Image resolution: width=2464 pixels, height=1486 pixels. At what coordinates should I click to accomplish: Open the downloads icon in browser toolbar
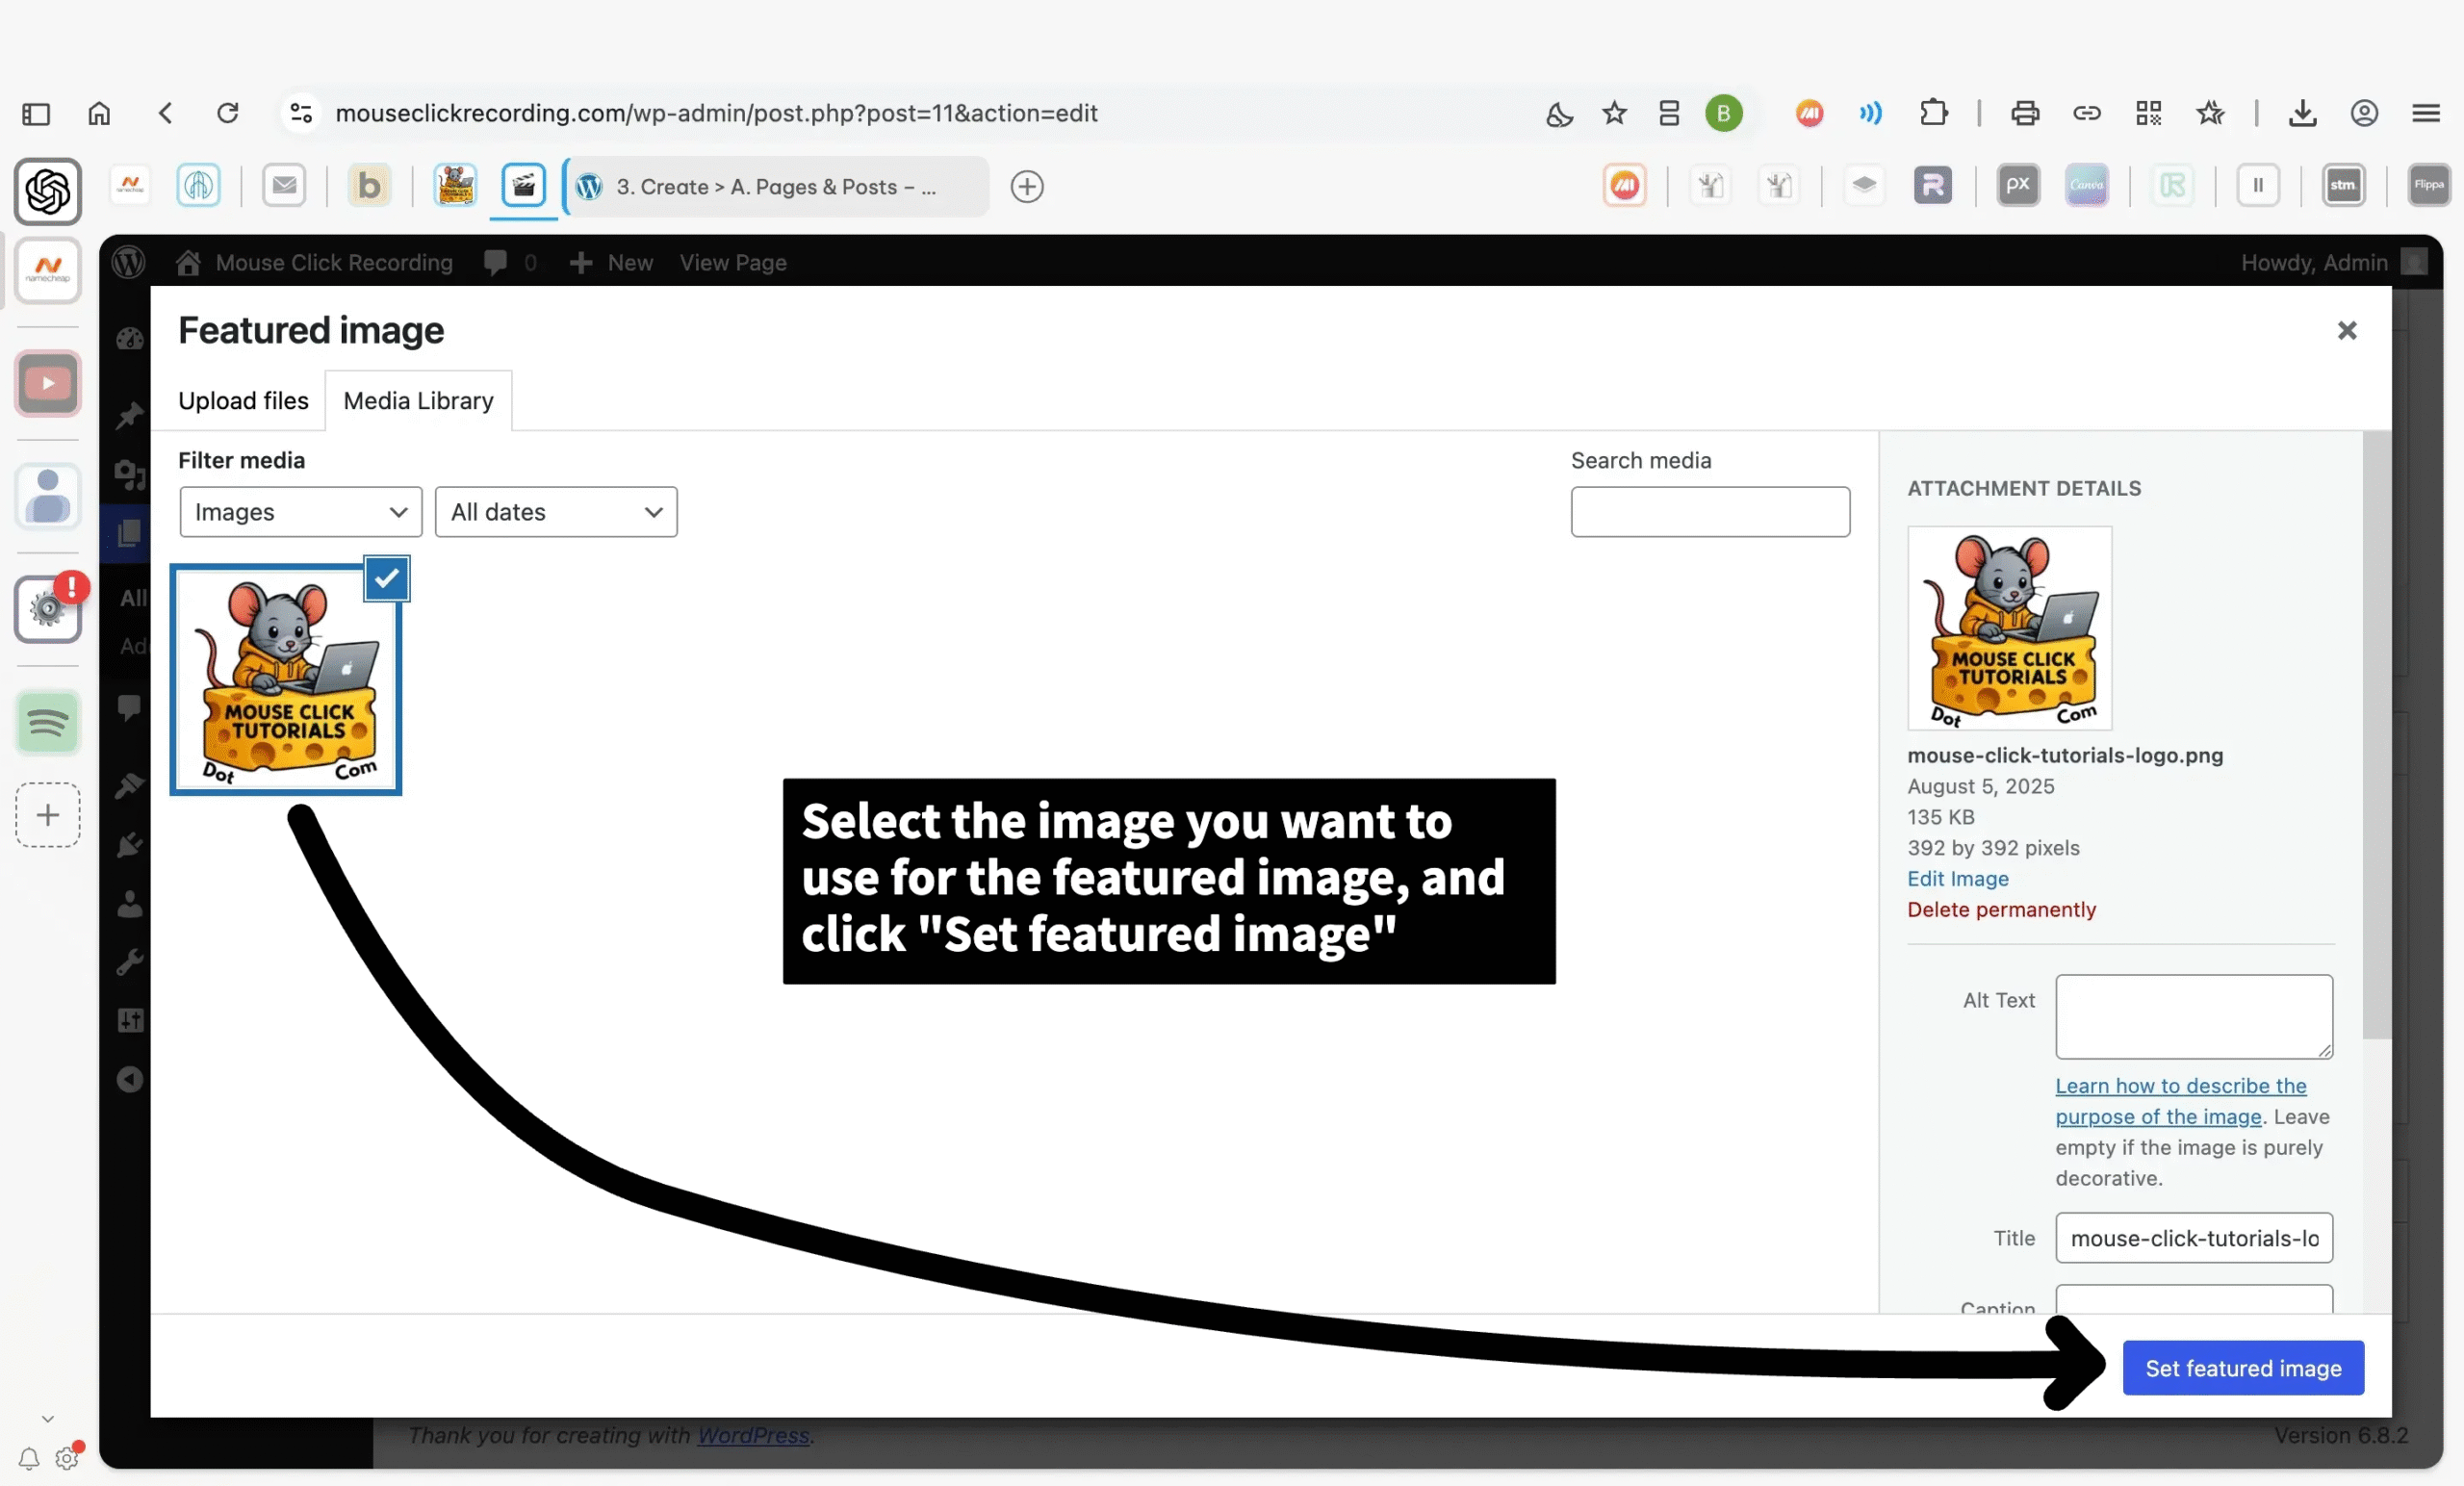point(2302,113)
